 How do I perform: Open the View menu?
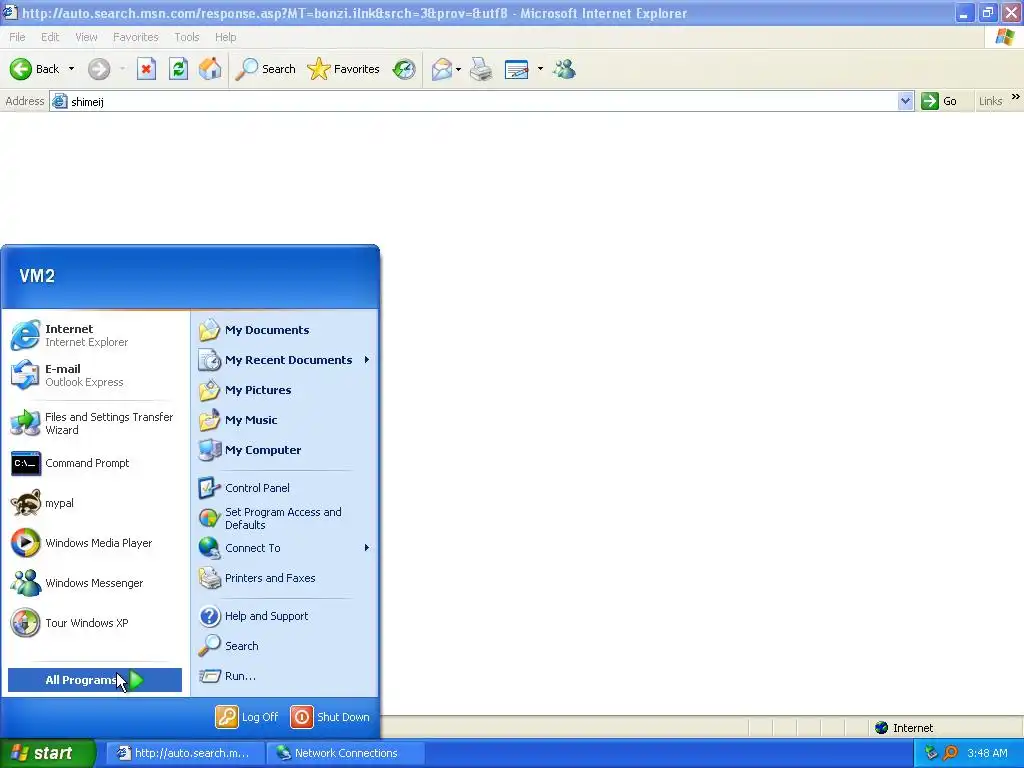(x=86, y=37)
